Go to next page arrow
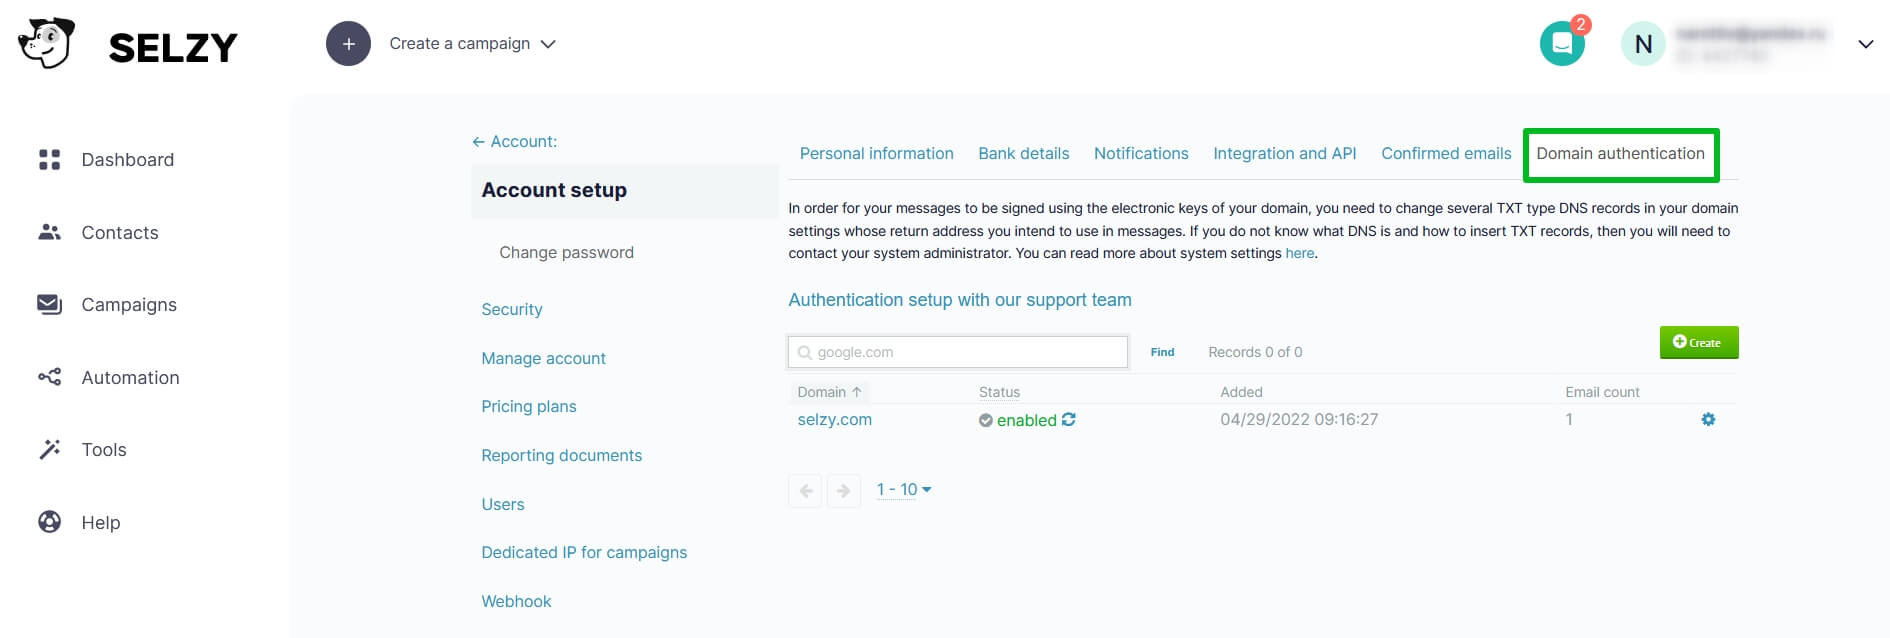The image size is (1890, 638). 843,491
